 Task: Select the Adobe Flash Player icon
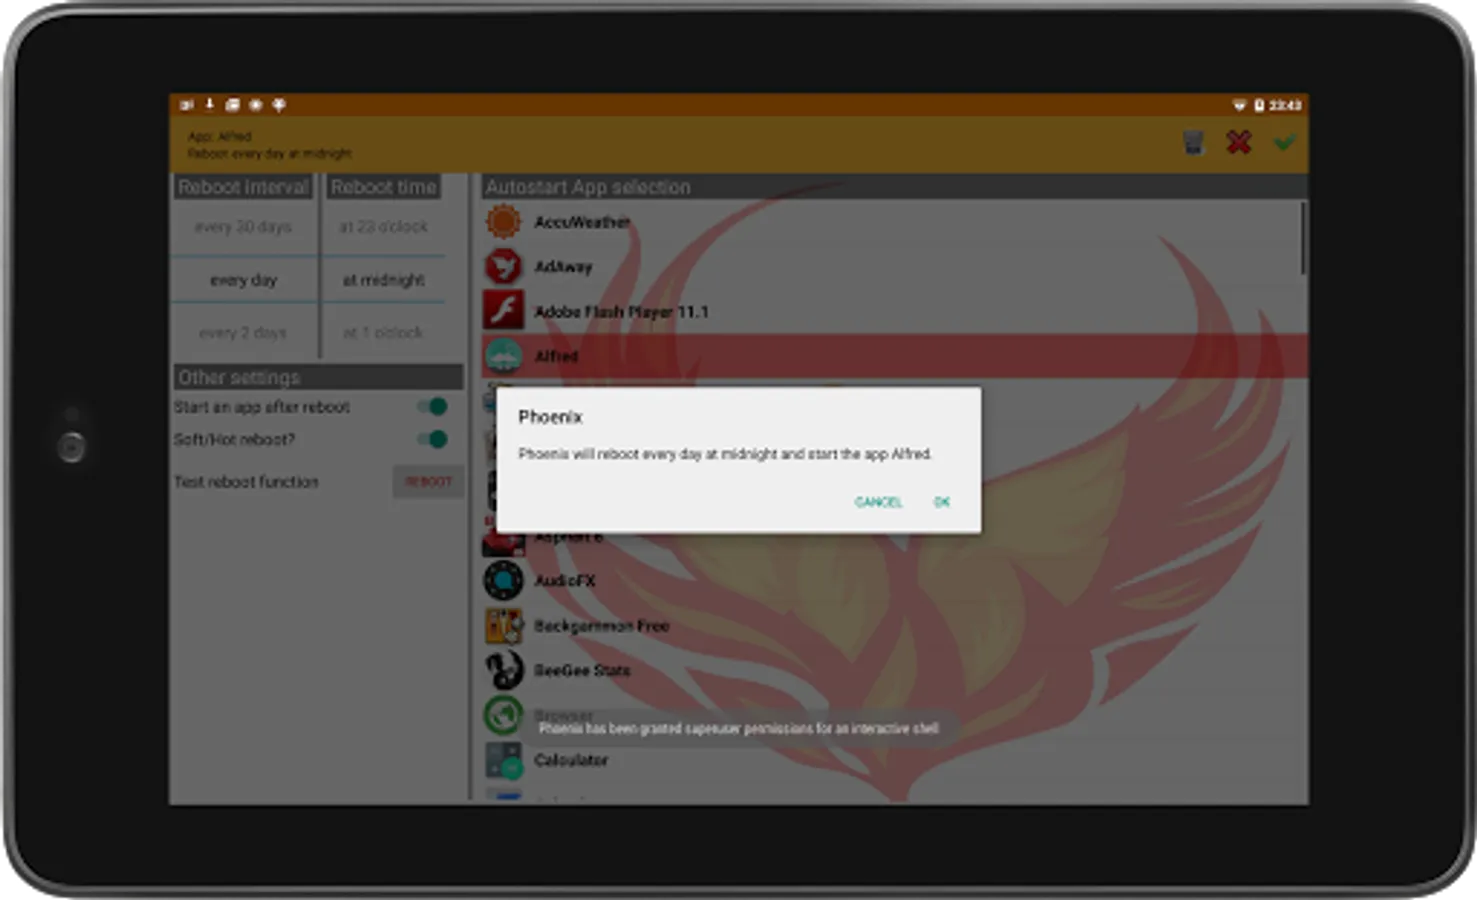(x=503, y=311)
